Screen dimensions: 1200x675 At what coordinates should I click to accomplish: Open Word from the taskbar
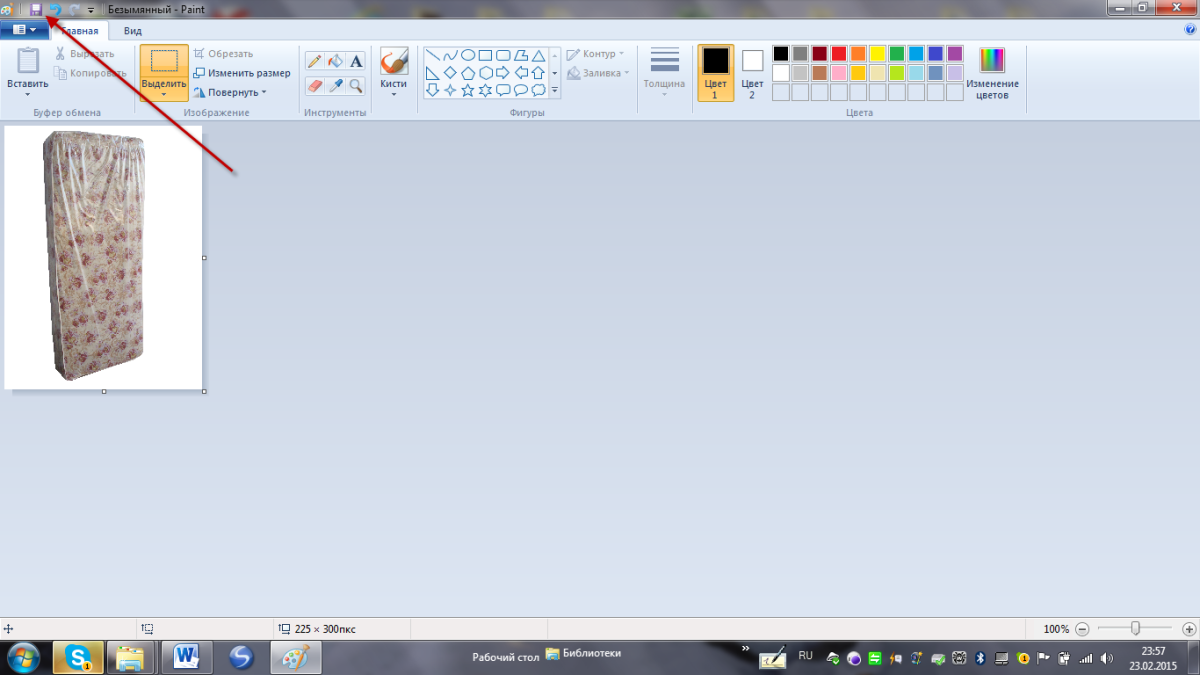[187, 657]
